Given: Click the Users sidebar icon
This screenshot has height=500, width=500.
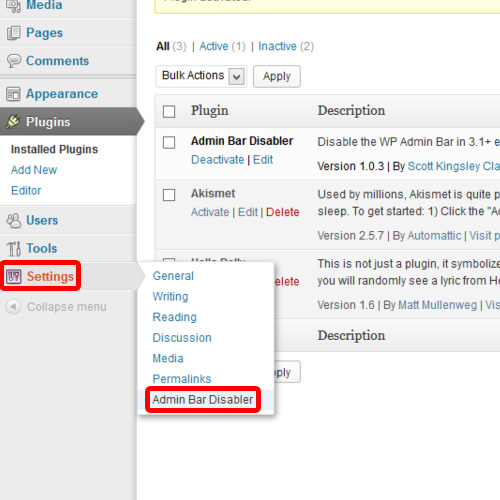Looking at the screenshot, I should click(x=14, y=221).
